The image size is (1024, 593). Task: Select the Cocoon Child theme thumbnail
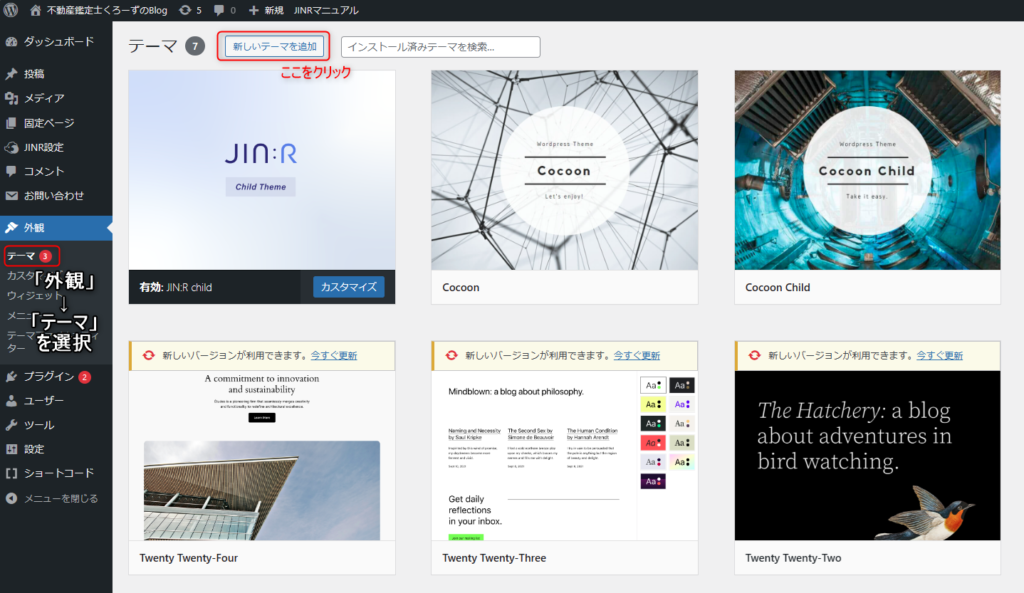pos(867,170)
